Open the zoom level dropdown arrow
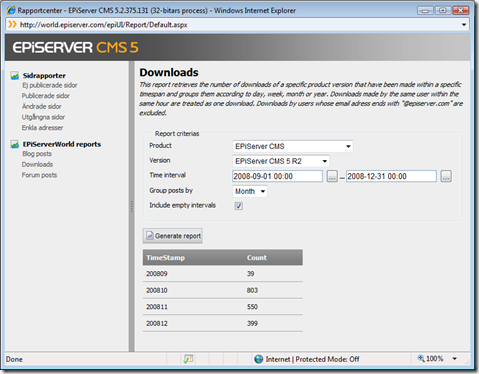479x374 pixels. (x=455, y=359)
